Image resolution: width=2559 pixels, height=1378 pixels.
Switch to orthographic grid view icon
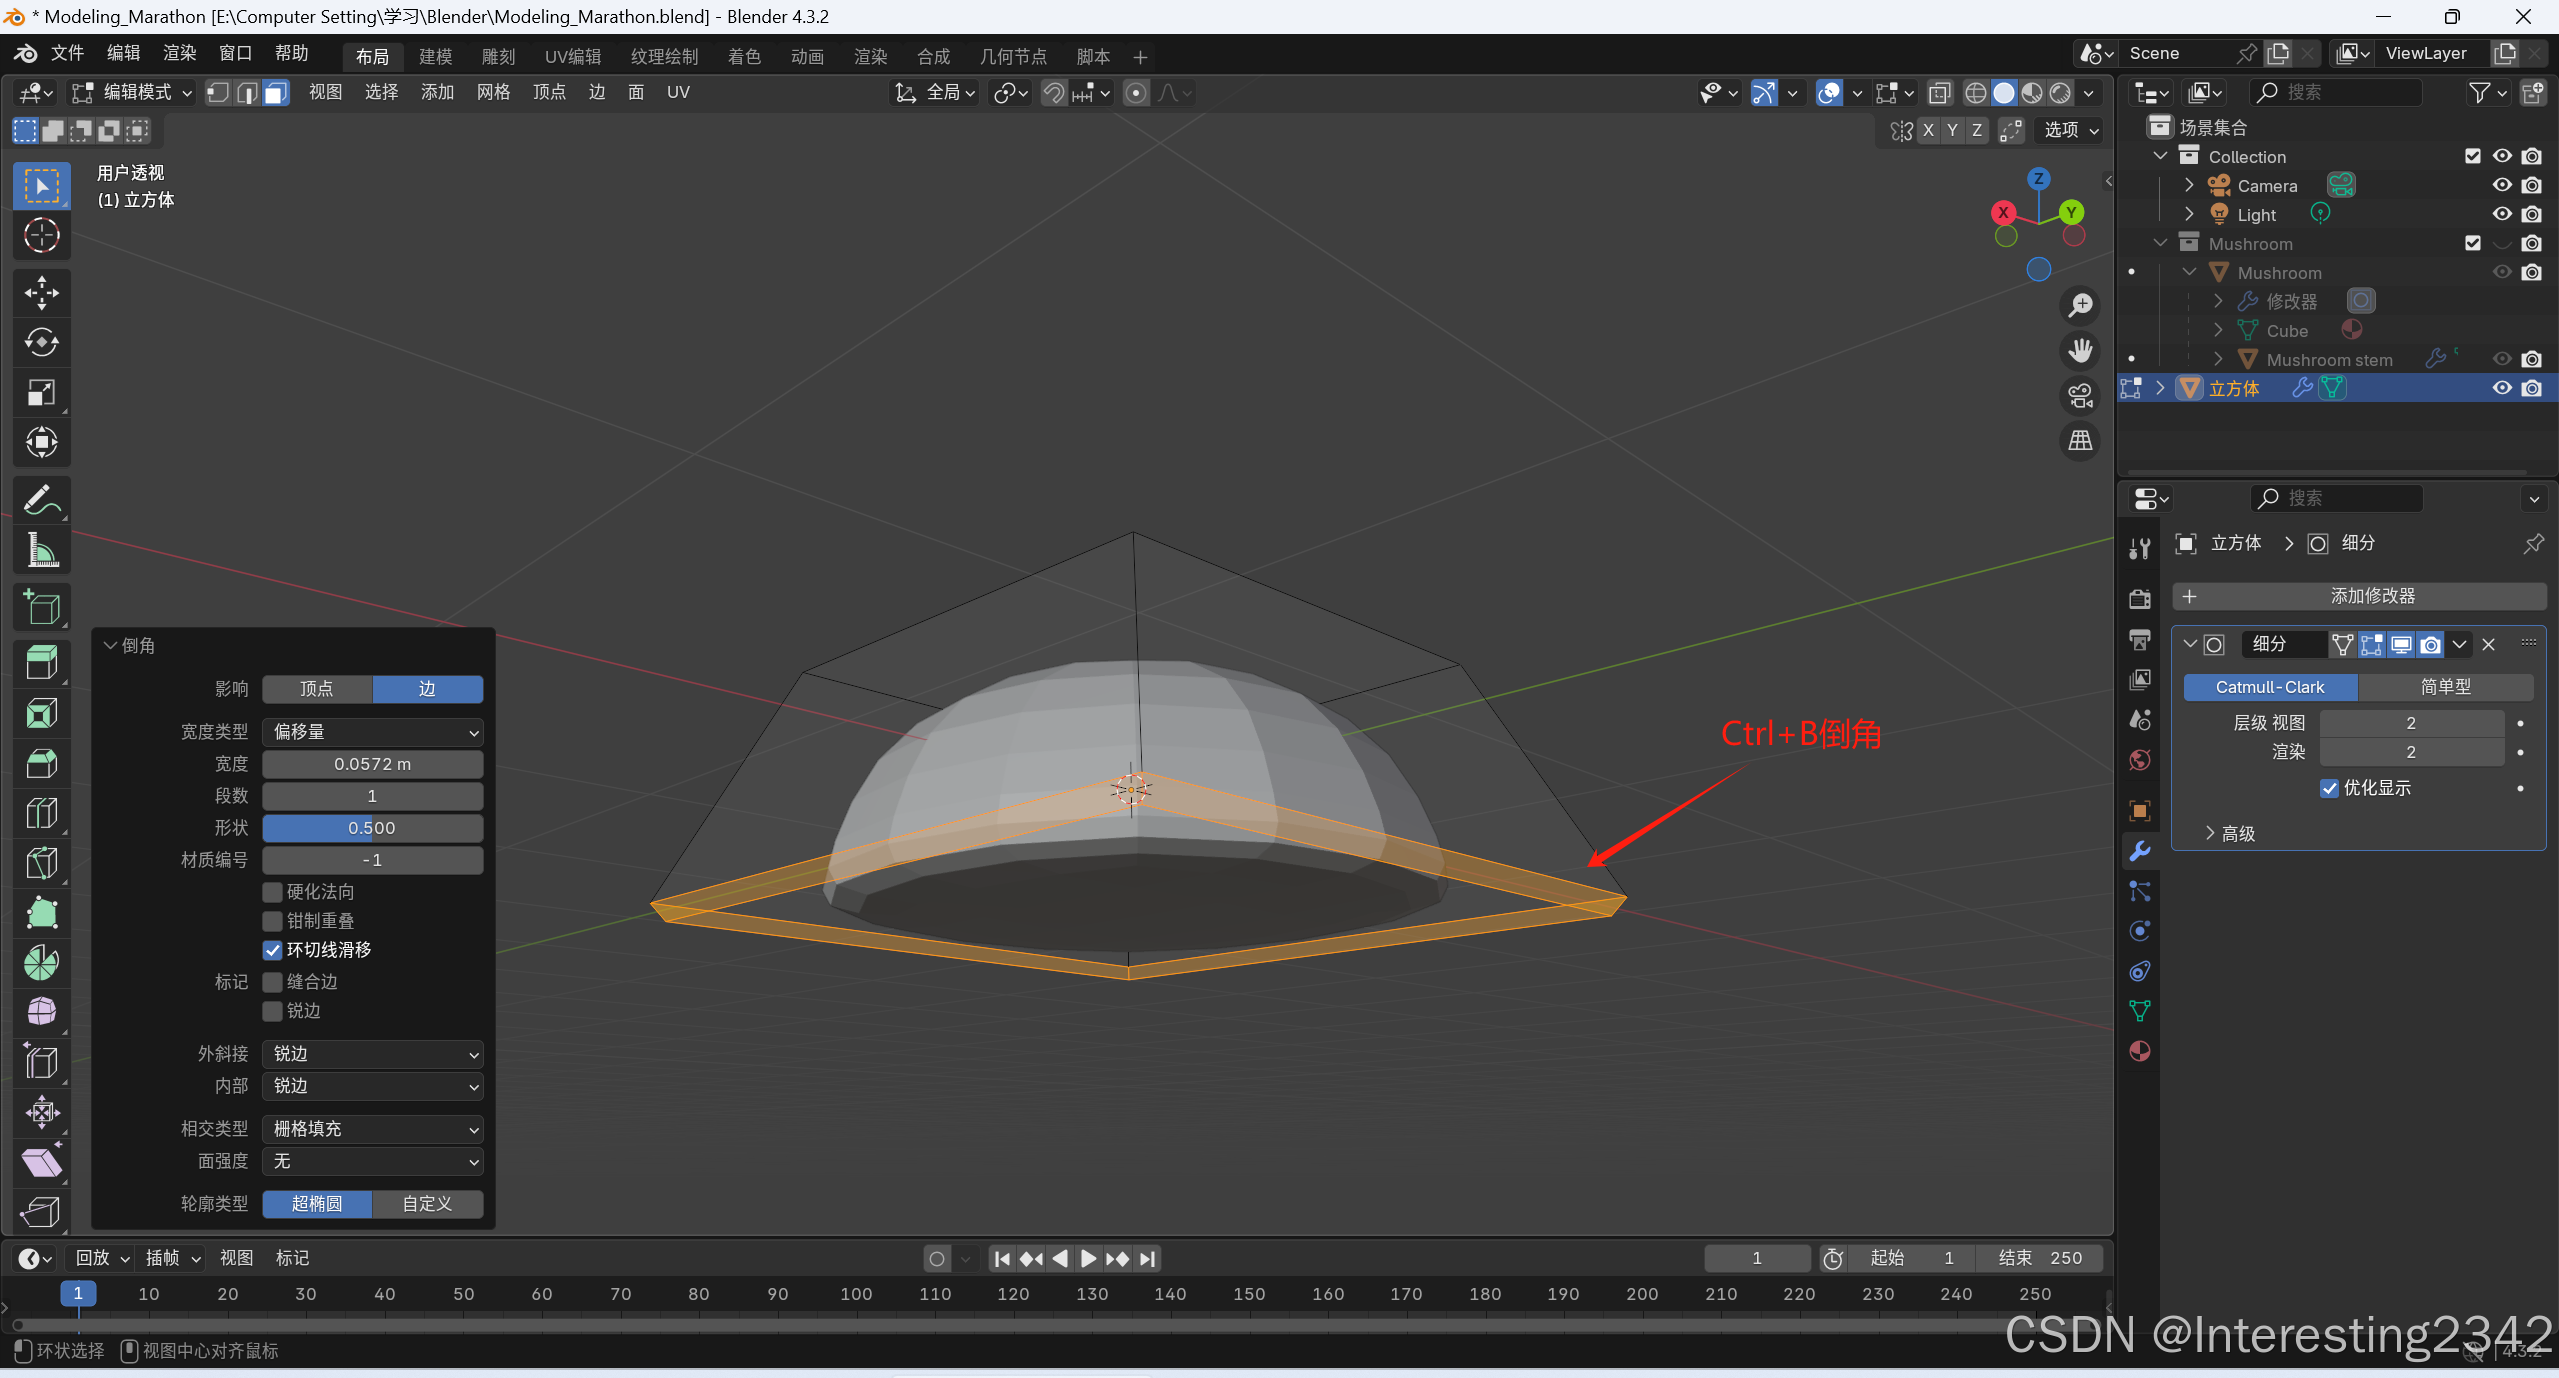tap(2081, 441)
